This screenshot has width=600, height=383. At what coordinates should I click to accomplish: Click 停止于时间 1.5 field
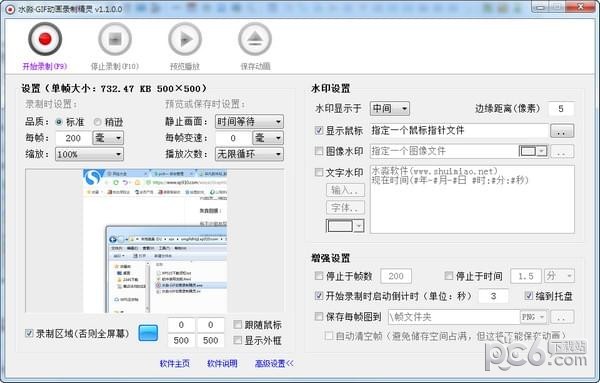pyautogui.click(x=526, y=276)
